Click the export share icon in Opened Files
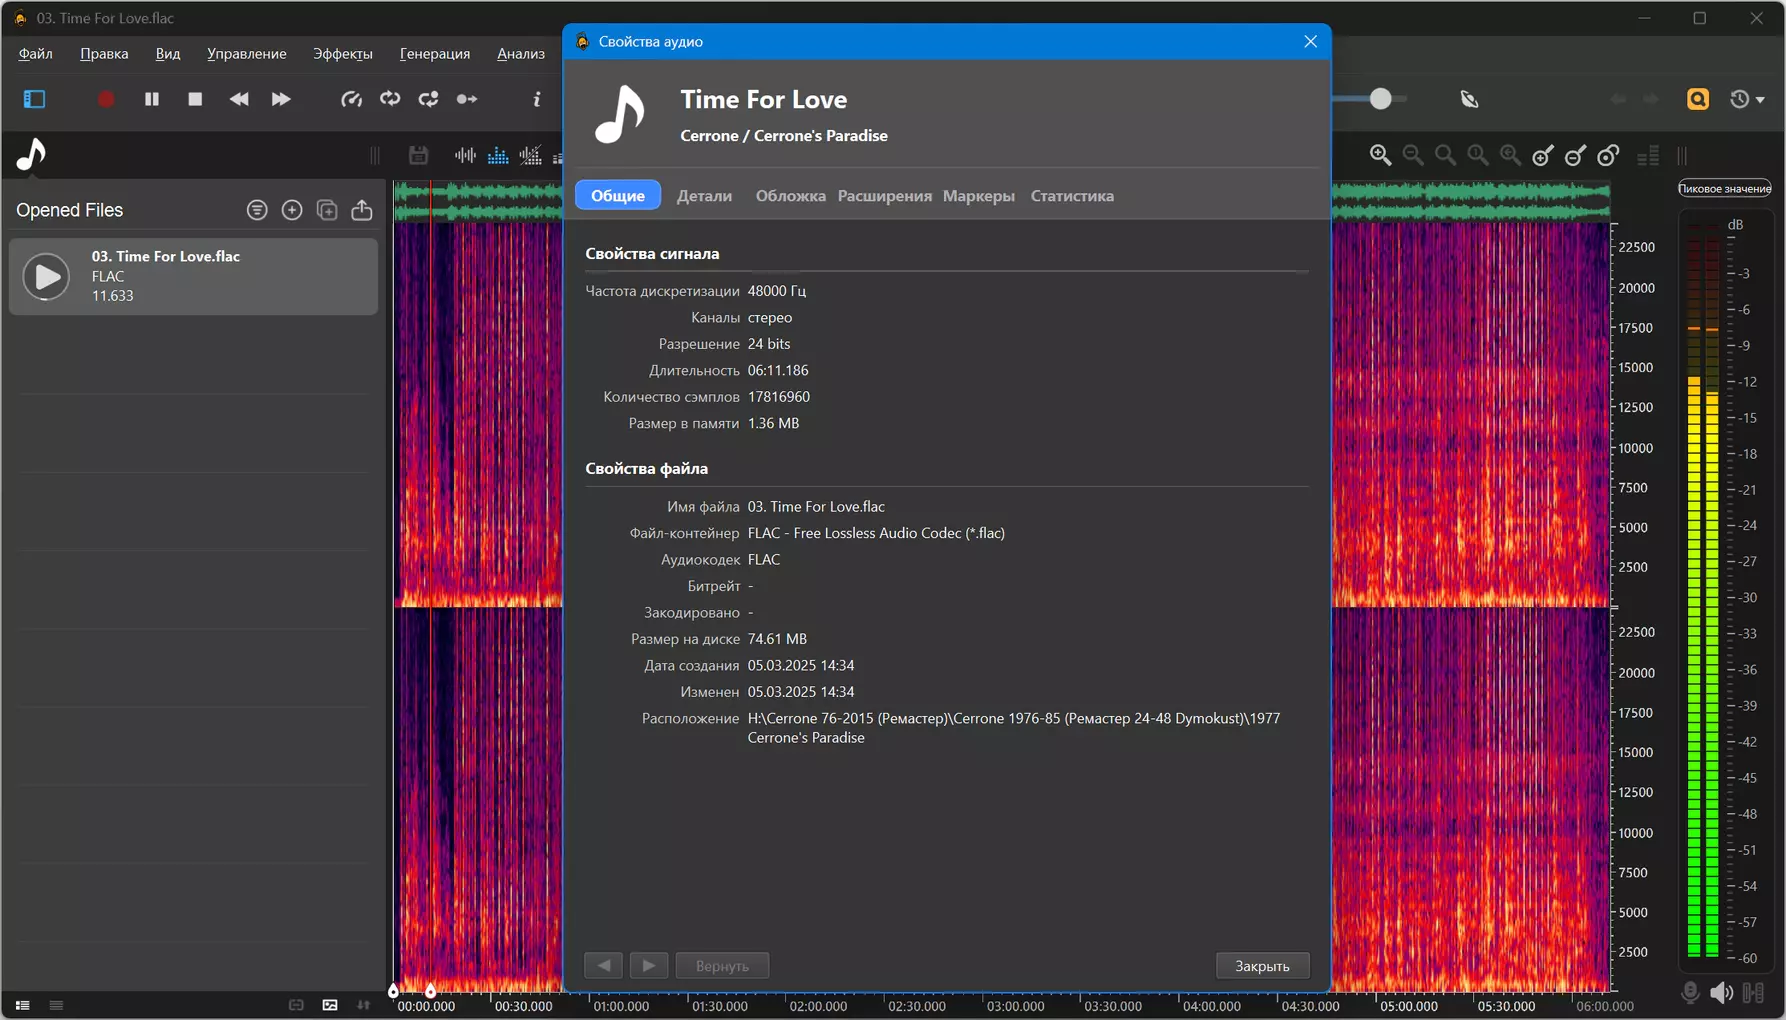The image size is (1786, 1020). pos(362,210)
